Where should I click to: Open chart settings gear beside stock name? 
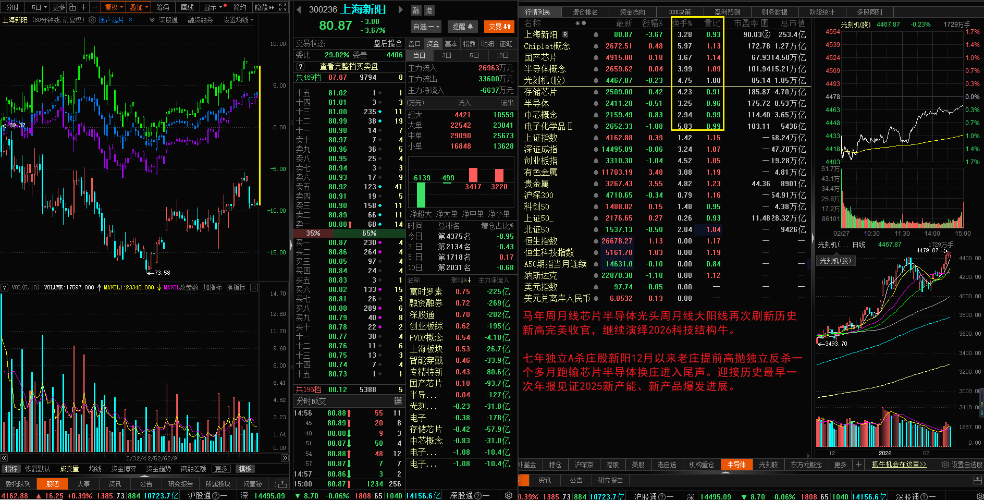coord(92,20)
